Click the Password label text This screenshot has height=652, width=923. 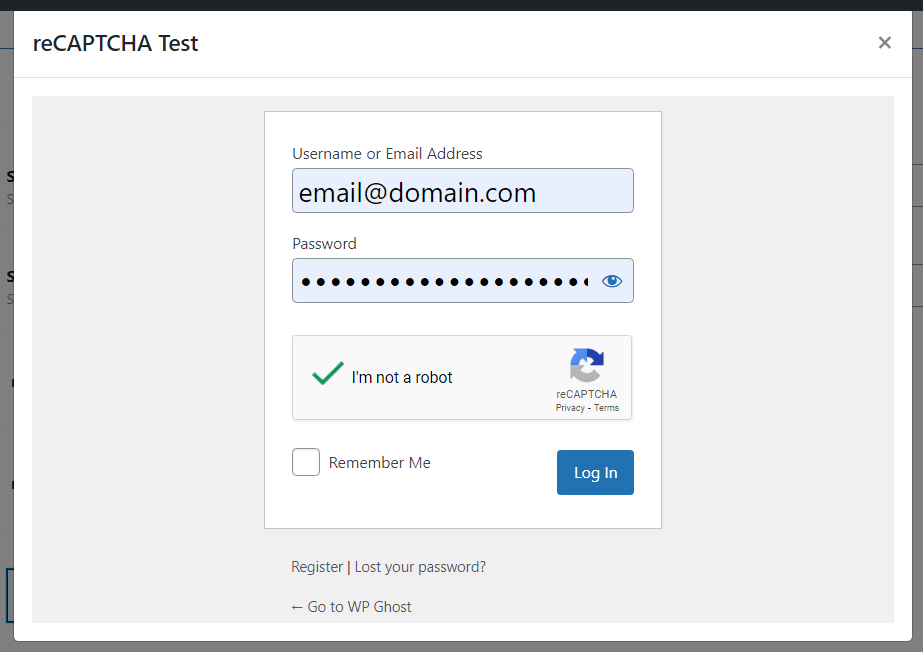coord(324,244)
